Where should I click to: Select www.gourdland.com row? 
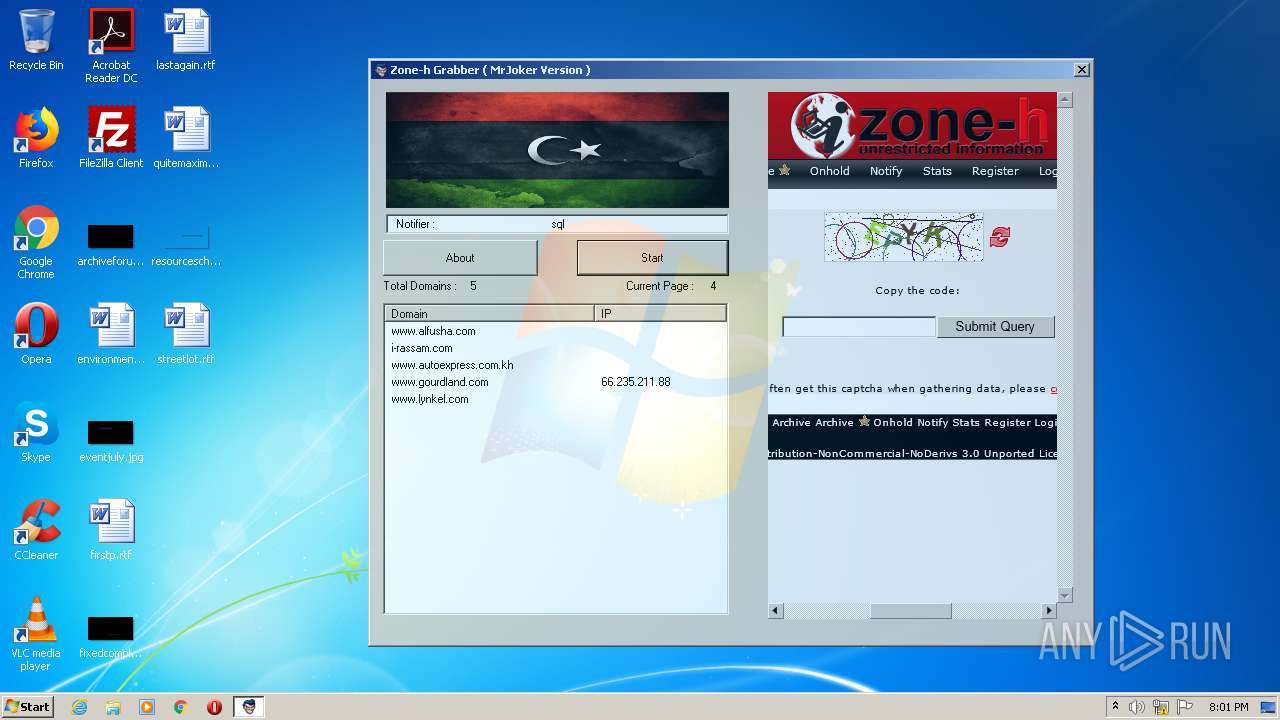click(x=439, y=382)
